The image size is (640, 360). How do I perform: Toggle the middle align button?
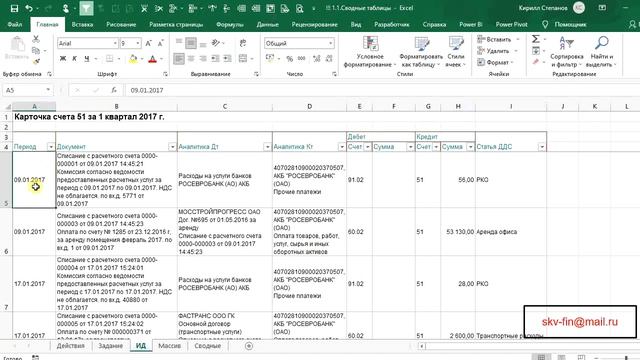click(x=191, y=42)
